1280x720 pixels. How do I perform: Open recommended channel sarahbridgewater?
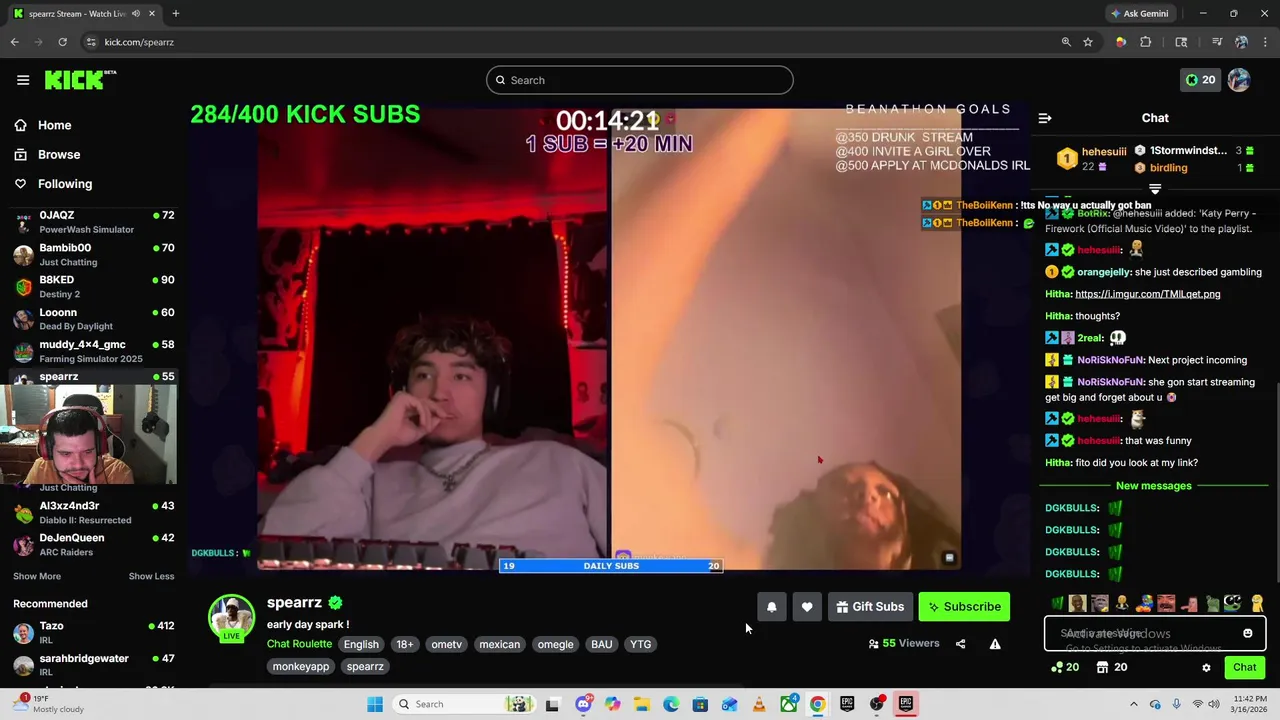point(93,665)
